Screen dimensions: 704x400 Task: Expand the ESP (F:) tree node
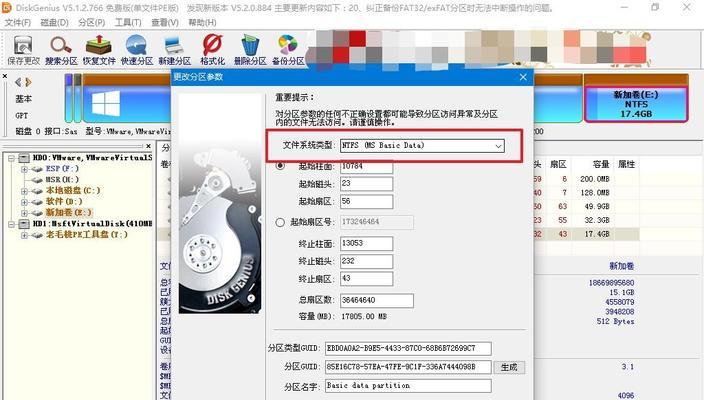click(25, 169)
